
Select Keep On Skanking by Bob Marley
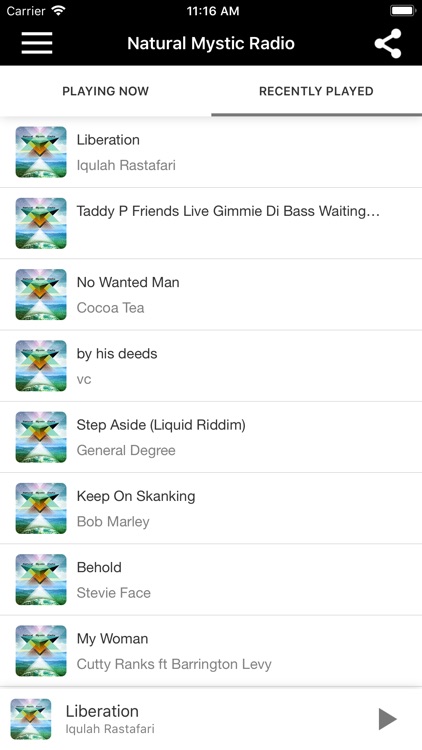211,508
